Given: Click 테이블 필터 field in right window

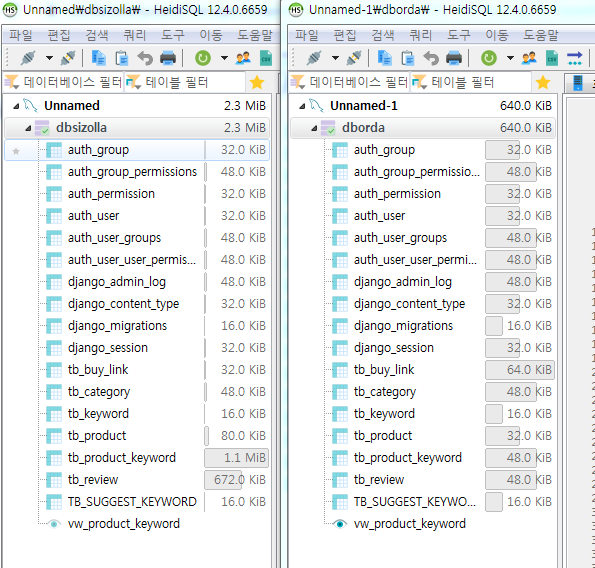Looking at the screenshot, I should (471, 82).
